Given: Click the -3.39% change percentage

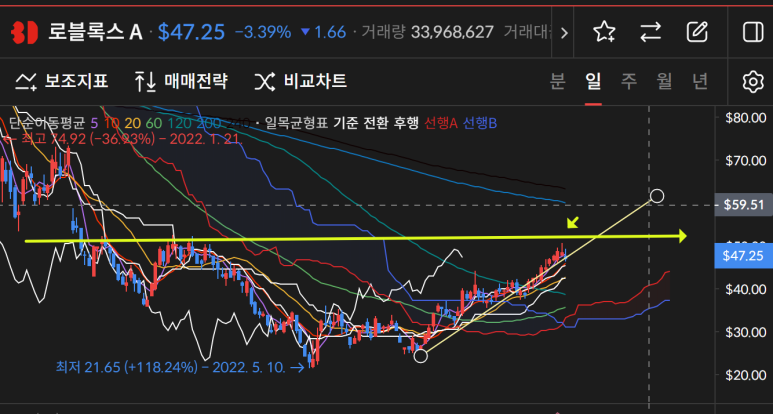Looking at the screenshot, I should tap(263, 33).
